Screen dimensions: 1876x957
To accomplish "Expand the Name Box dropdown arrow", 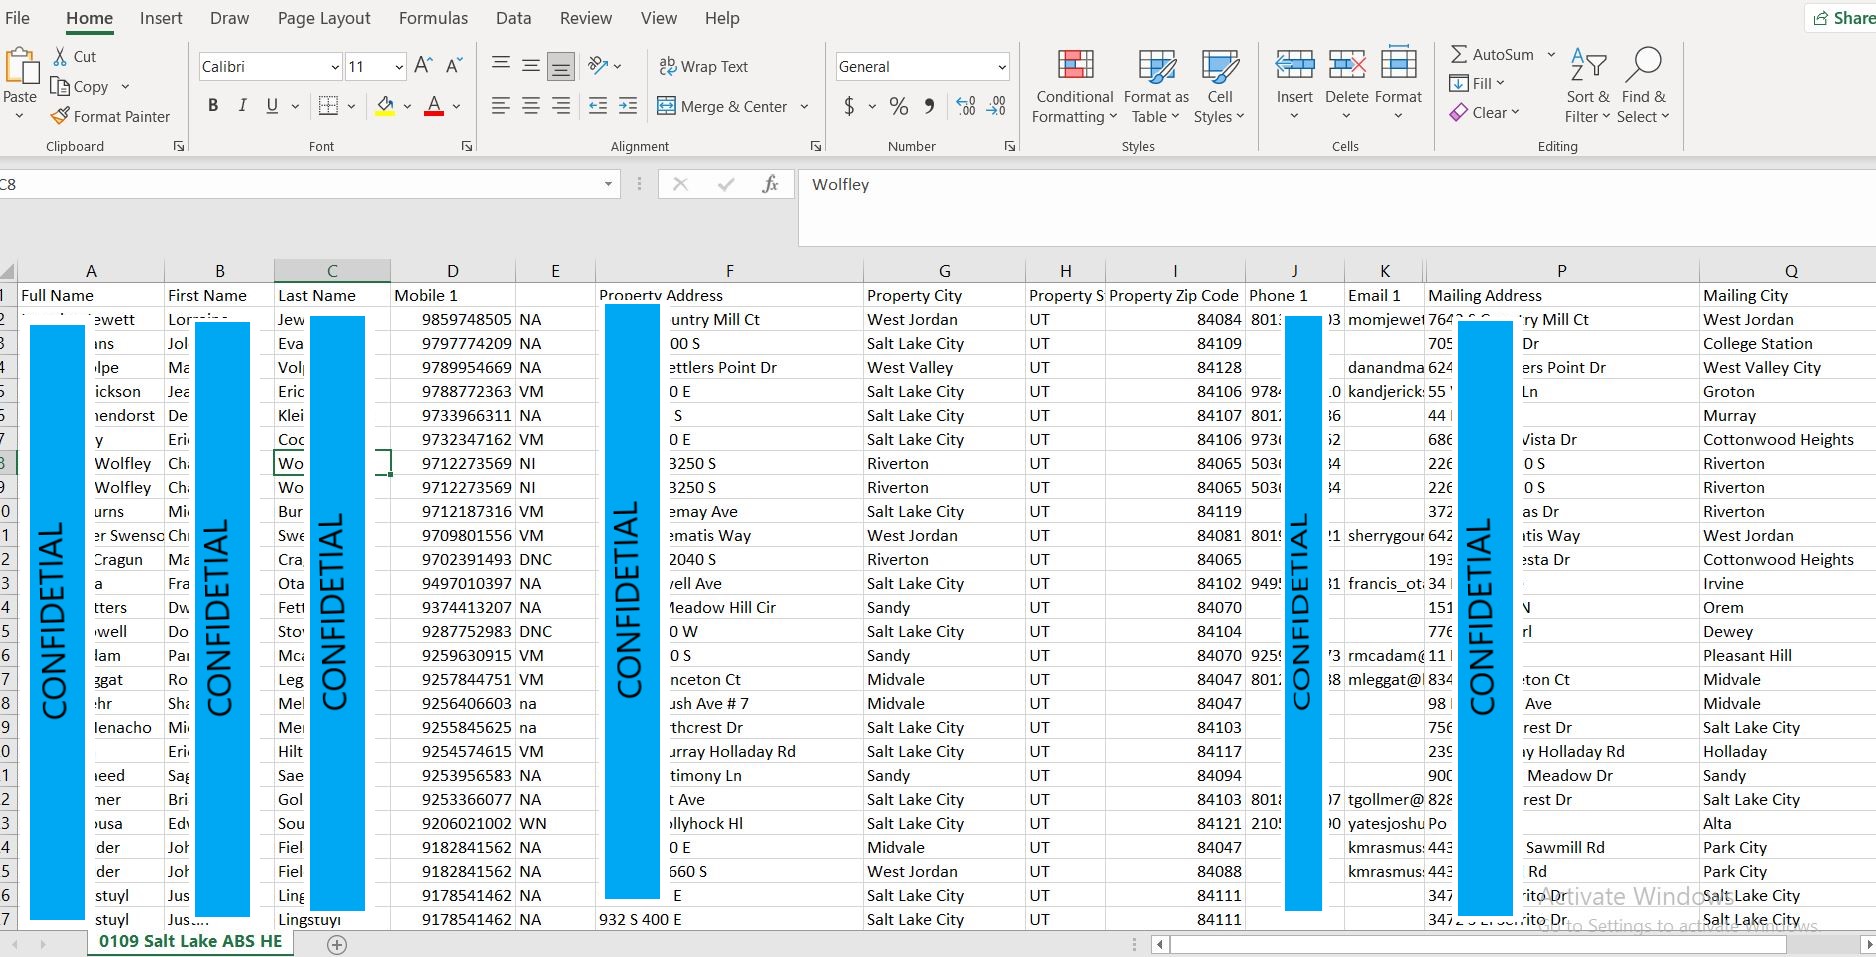I will pyautogui.click(x=608, y=184).
